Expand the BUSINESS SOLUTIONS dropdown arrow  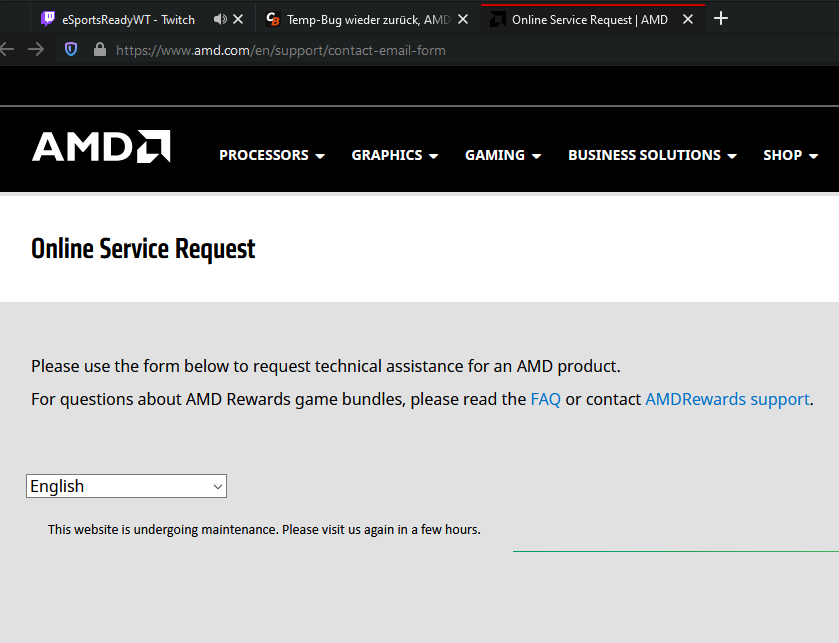click(x=733, y=156)
